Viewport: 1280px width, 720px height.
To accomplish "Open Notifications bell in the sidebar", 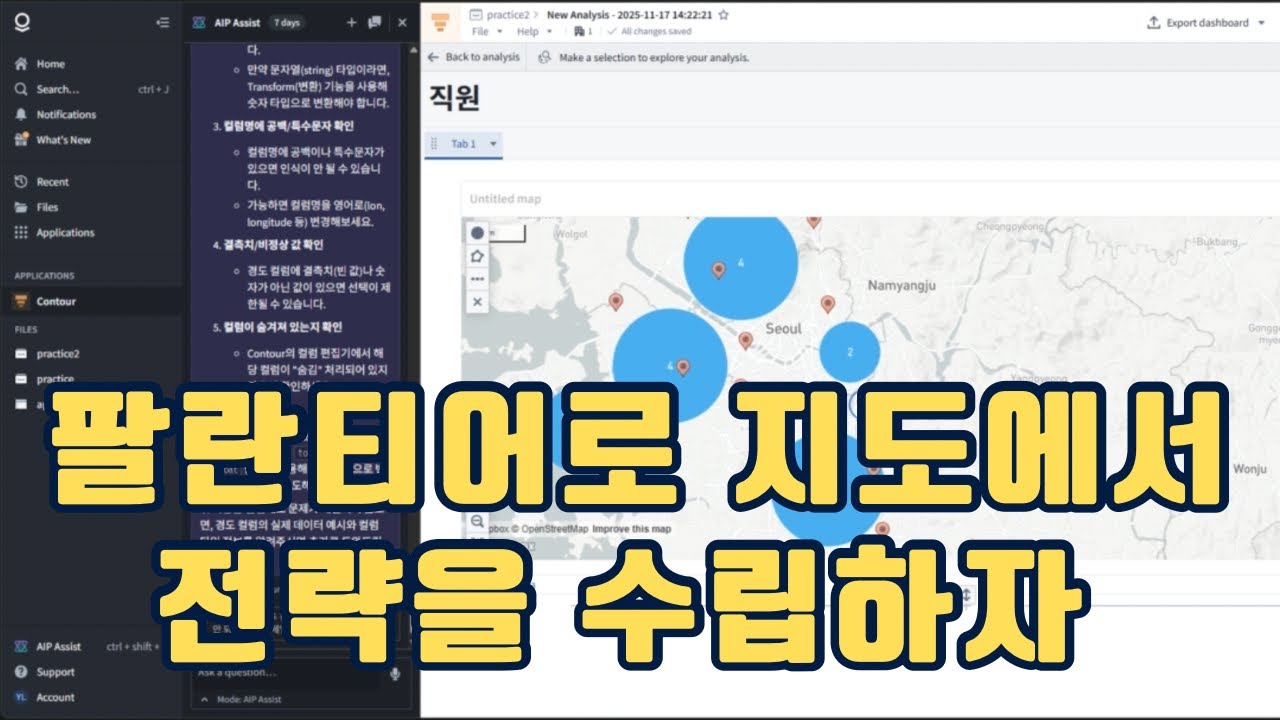I will tap(66, 115).
